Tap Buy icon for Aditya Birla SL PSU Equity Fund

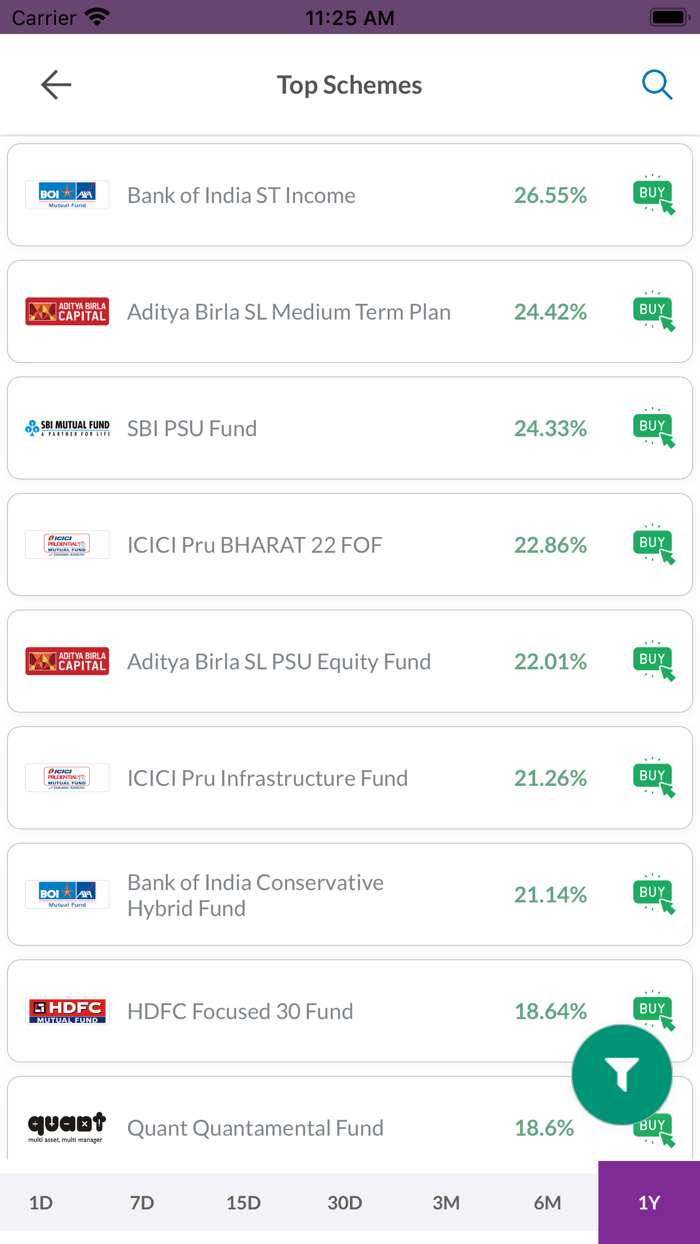coord(653,661)
